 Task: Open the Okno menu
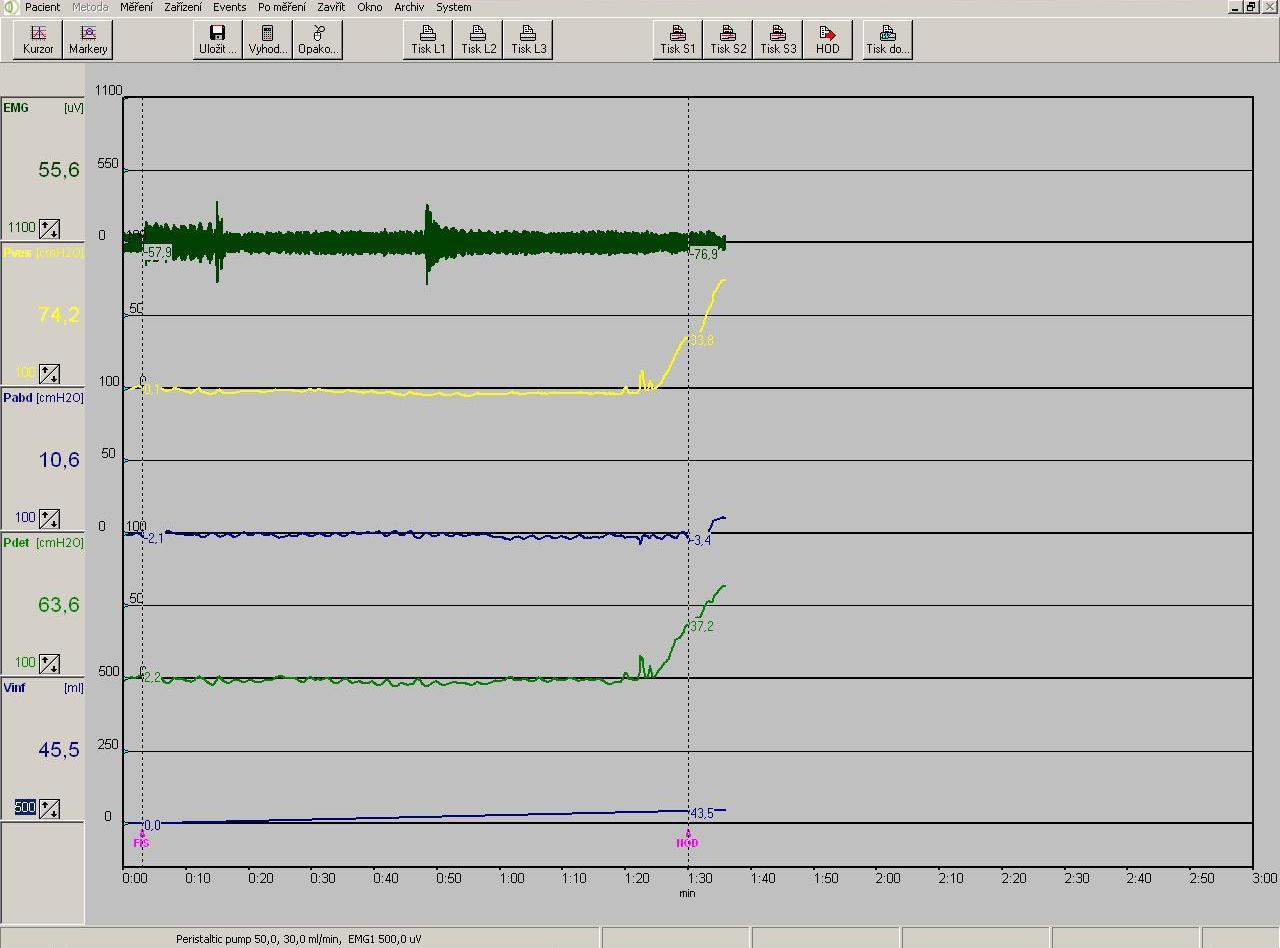pos(369,7)
